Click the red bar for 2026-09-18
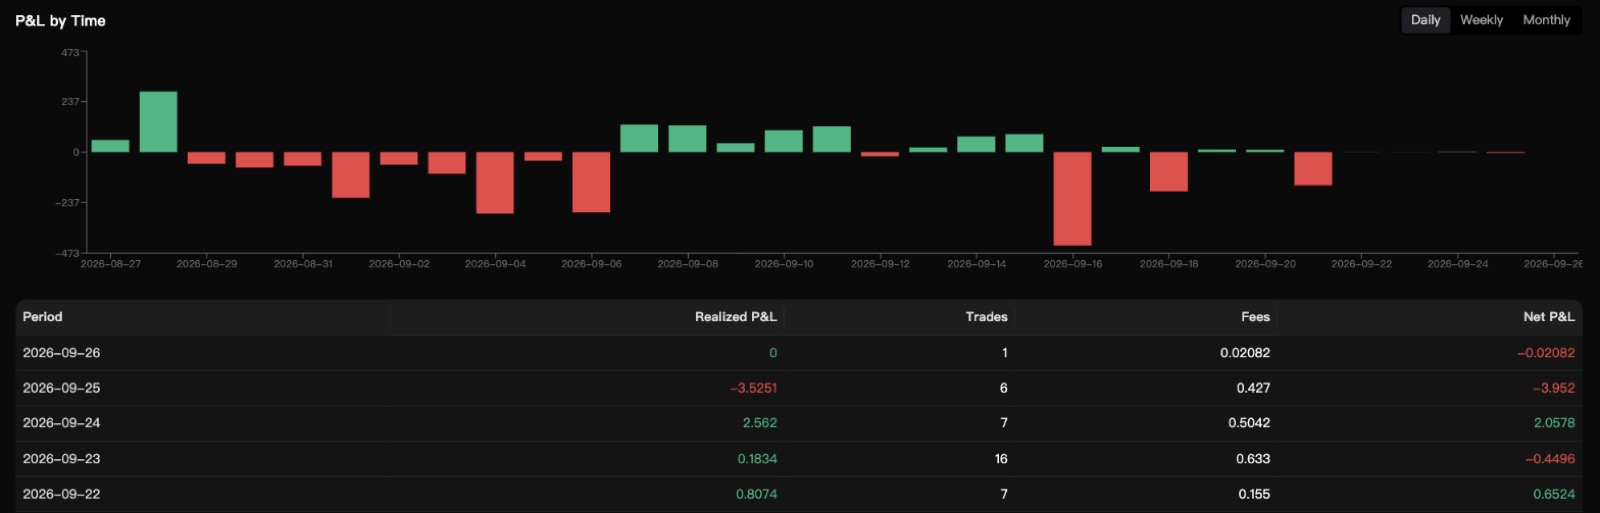Screen dimensions: 1600x513 tap(1168, 172)
